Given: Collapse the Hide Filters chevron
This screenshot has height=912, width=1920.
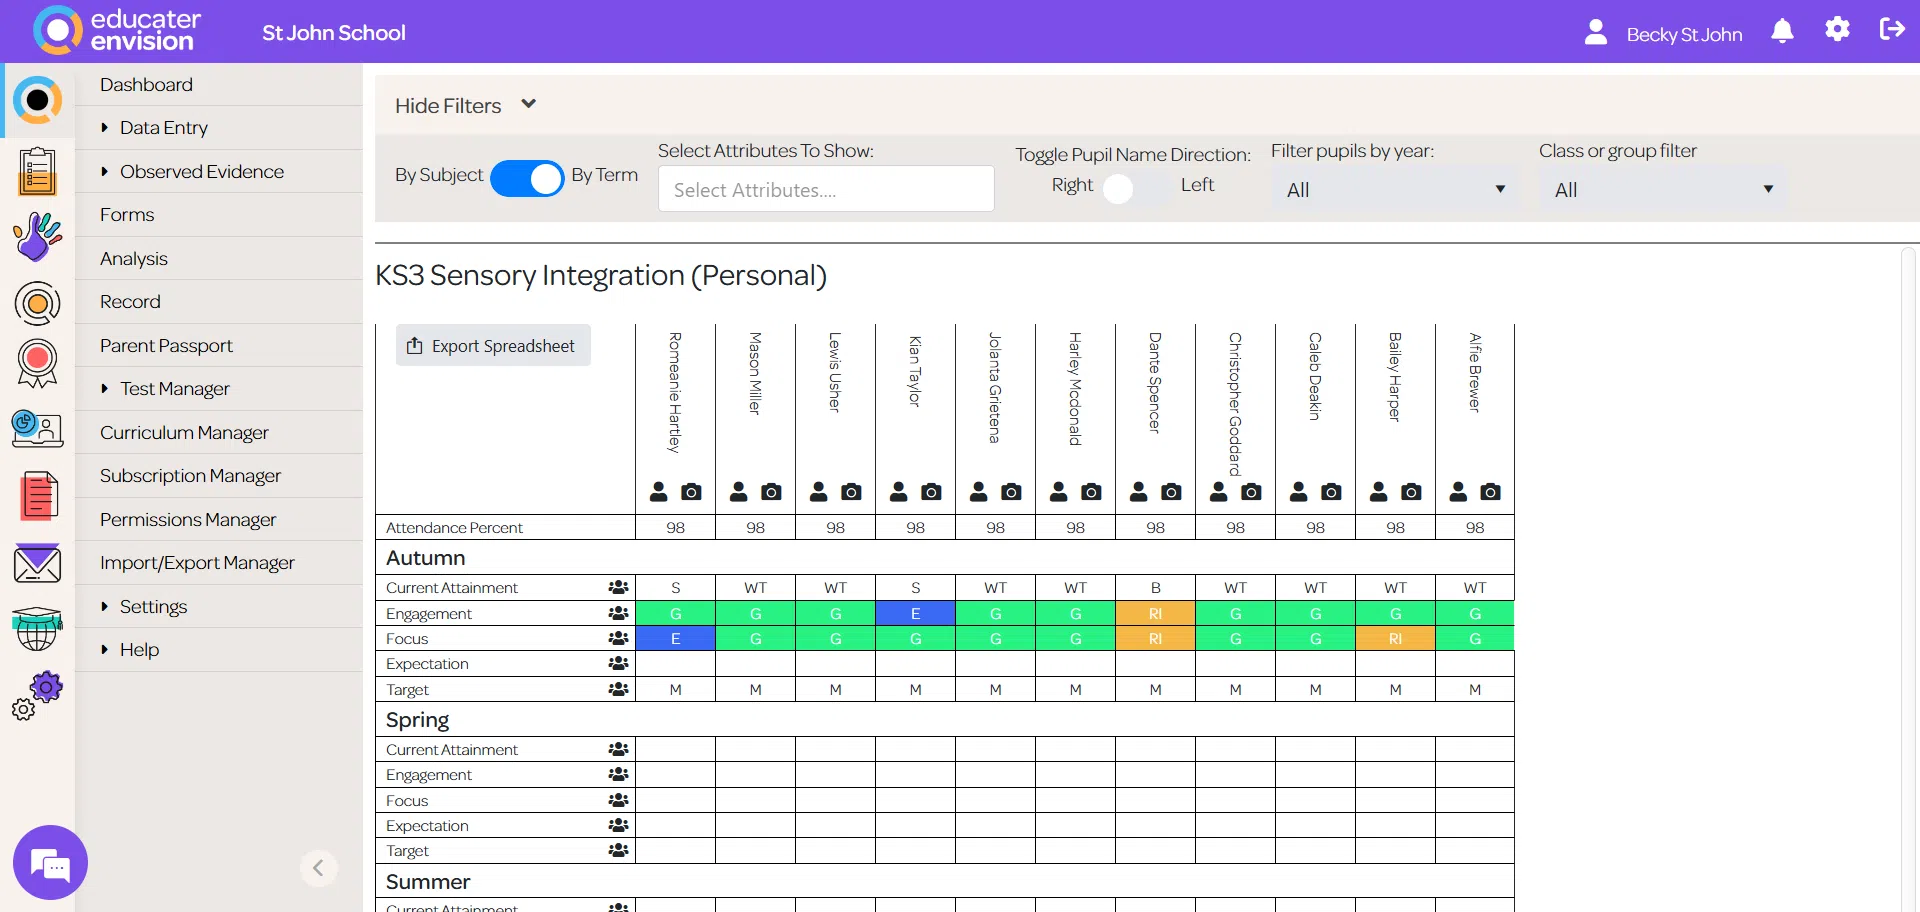Looking at the screenshot, I should tap(529, 104).
